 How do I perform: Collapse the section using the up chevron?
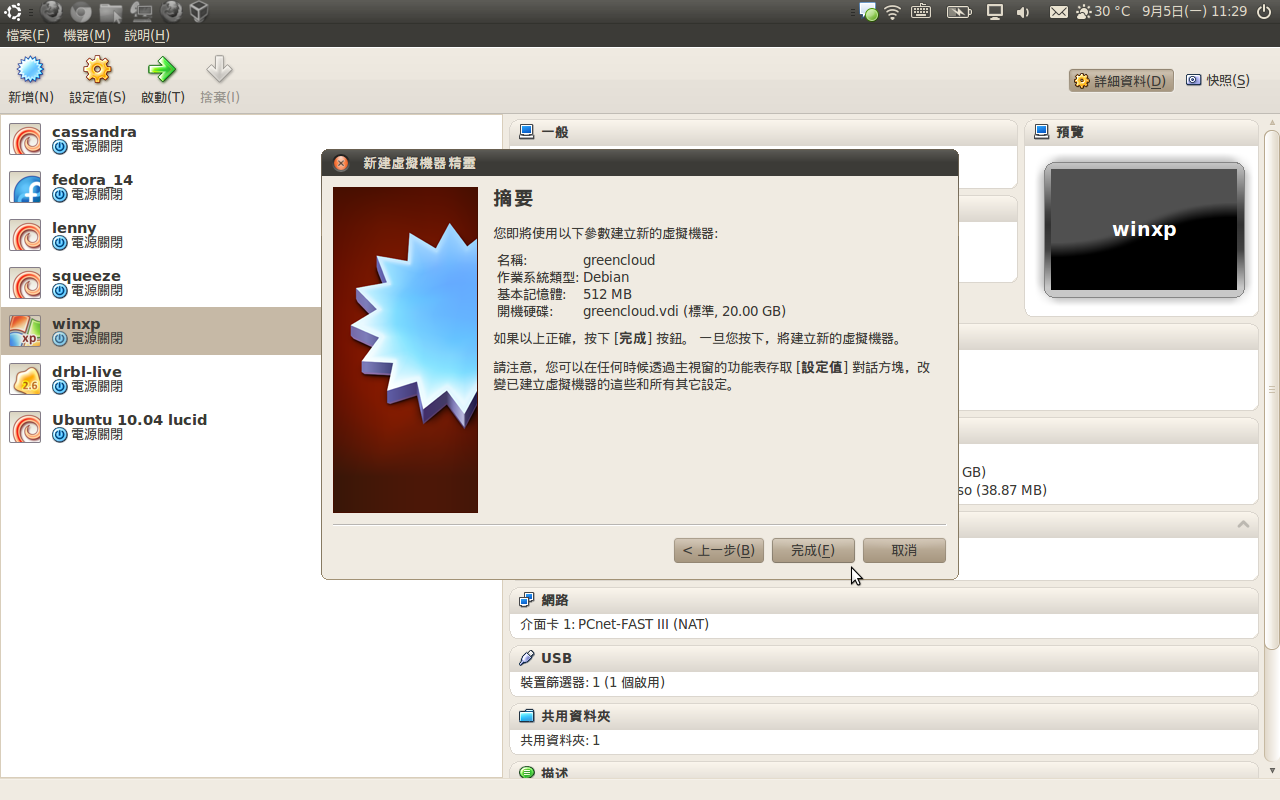point(1243,524)
